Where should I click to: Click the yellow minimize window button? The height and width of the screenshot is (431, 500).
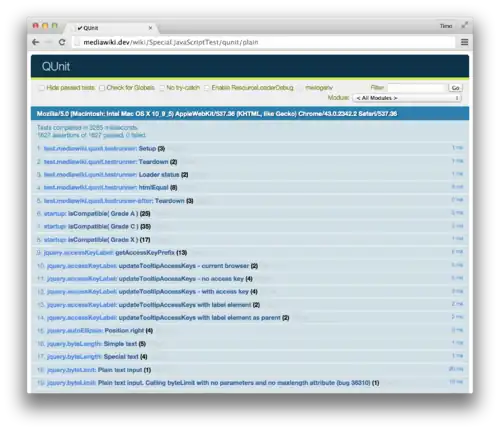(45, 26)
